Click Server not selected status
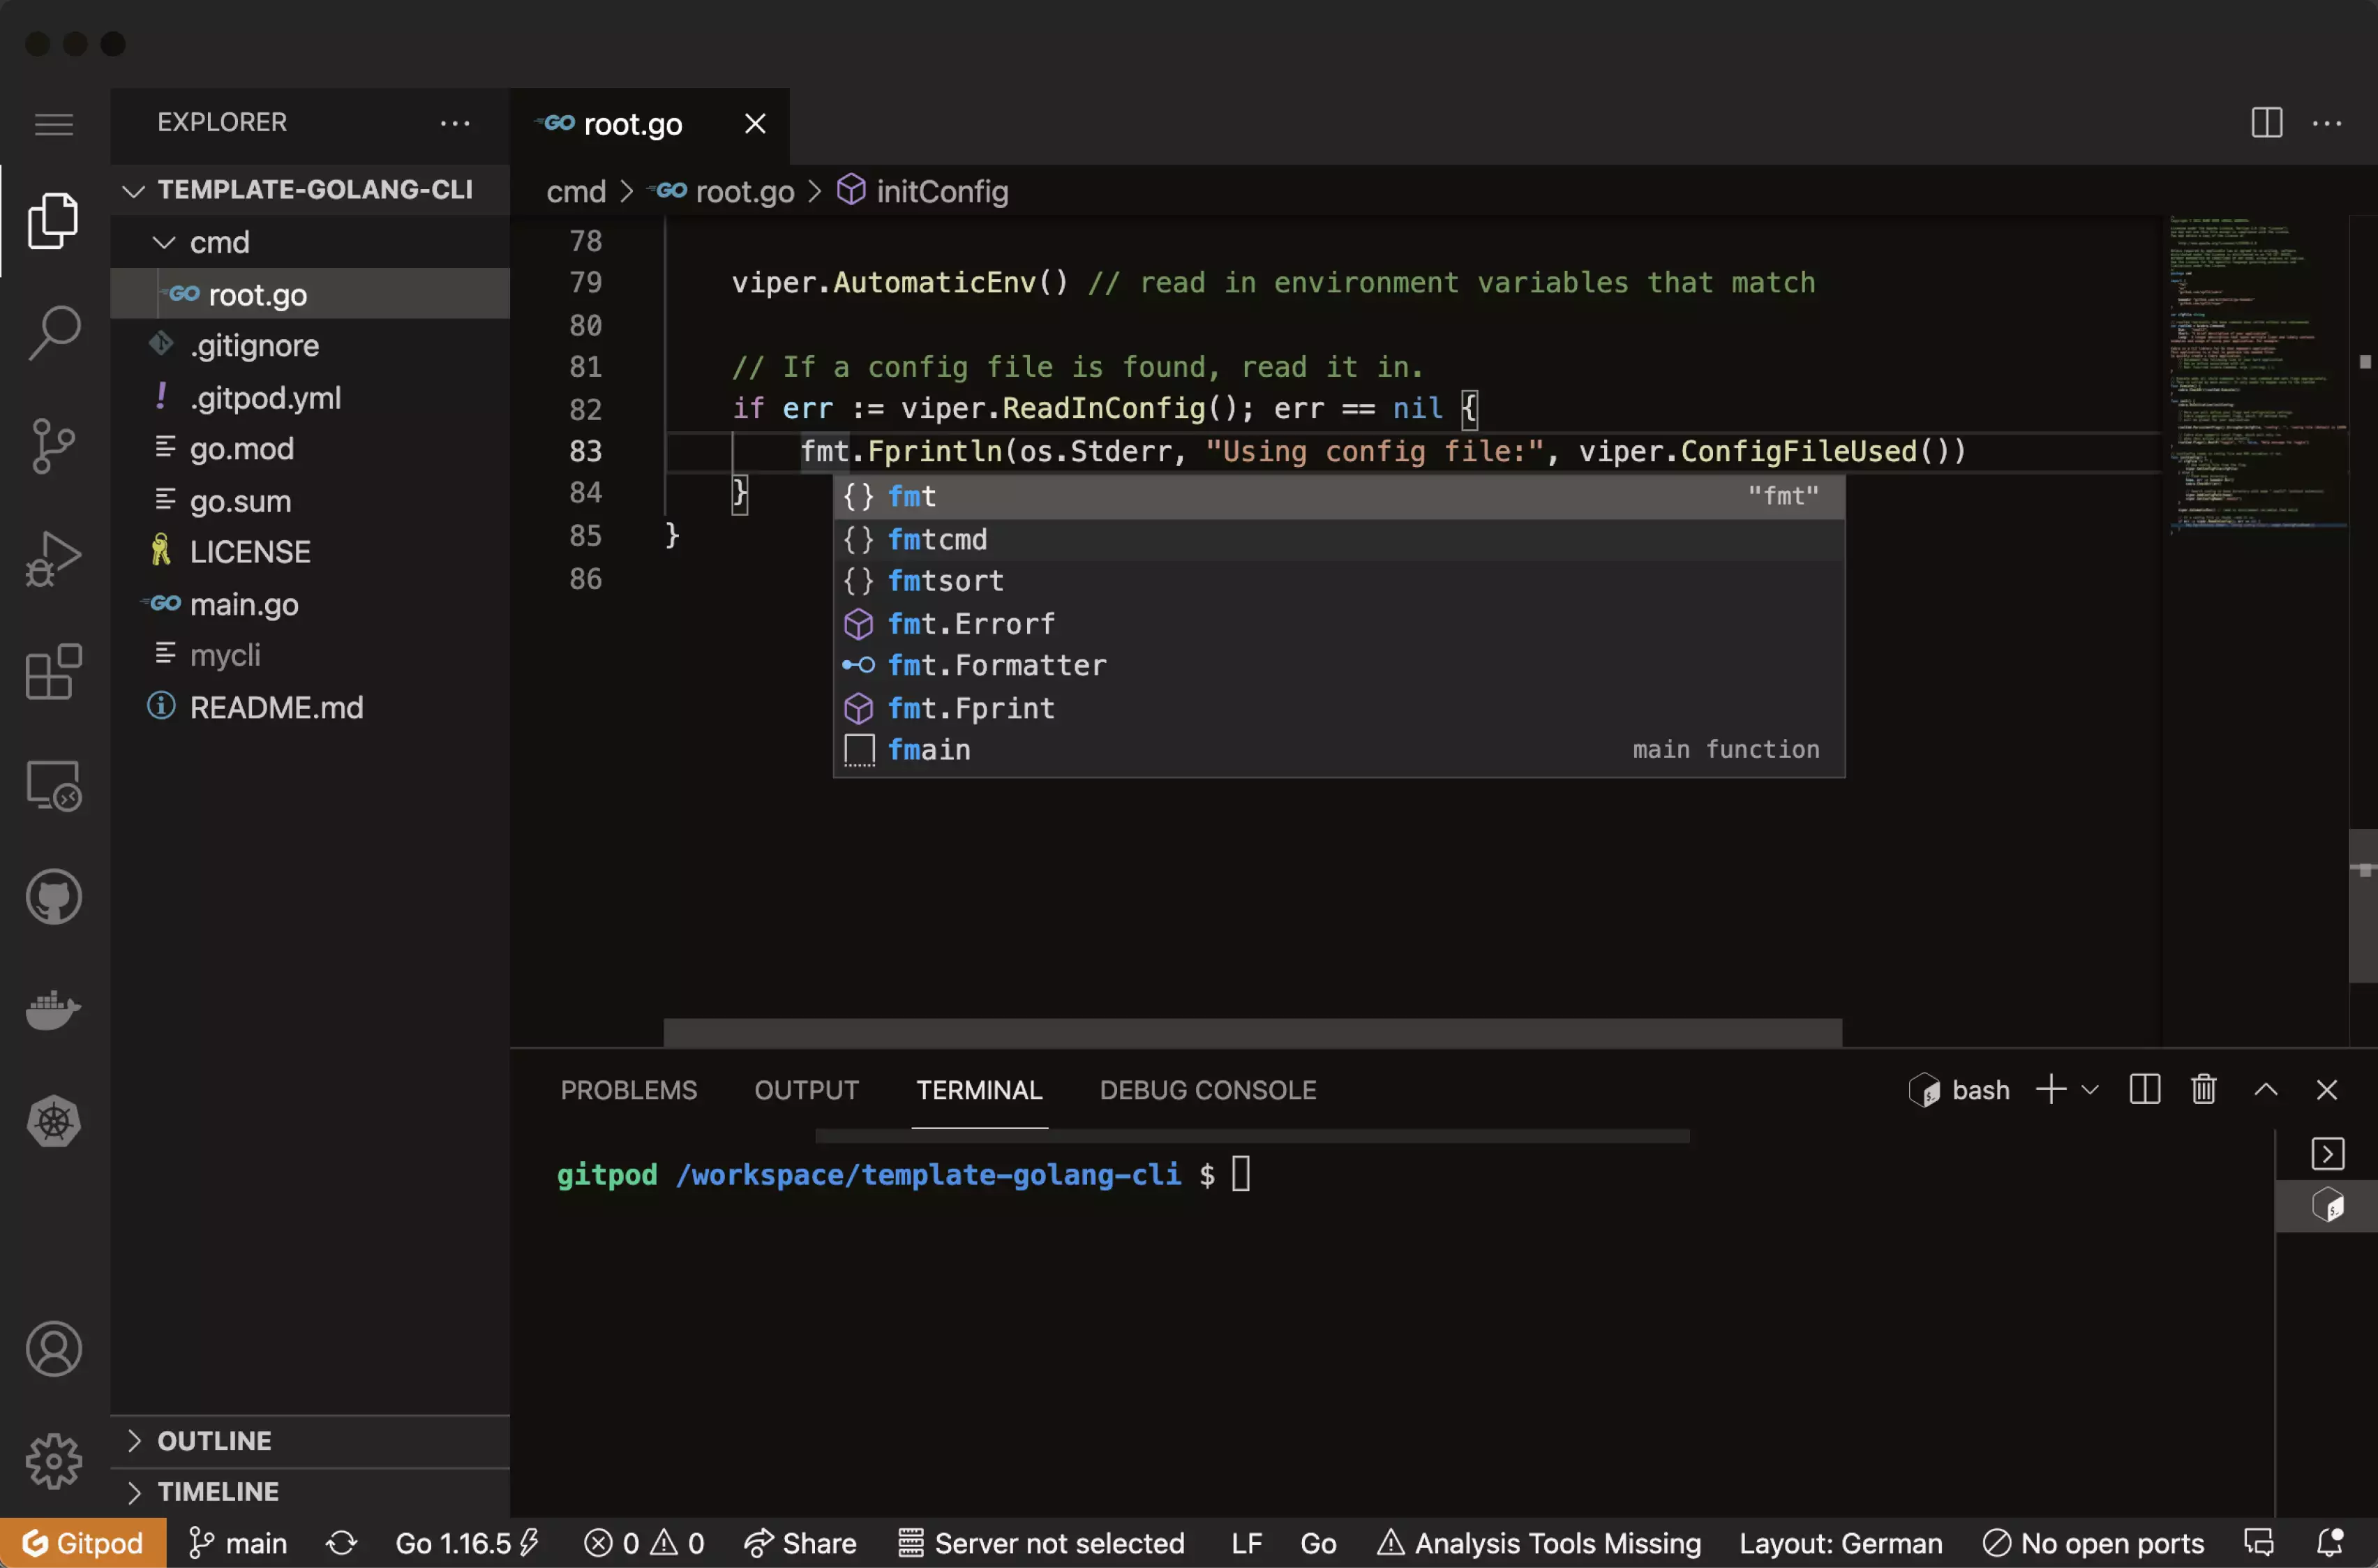The height and width of the screenshot is (1568, 2378). (1040, 1543)
